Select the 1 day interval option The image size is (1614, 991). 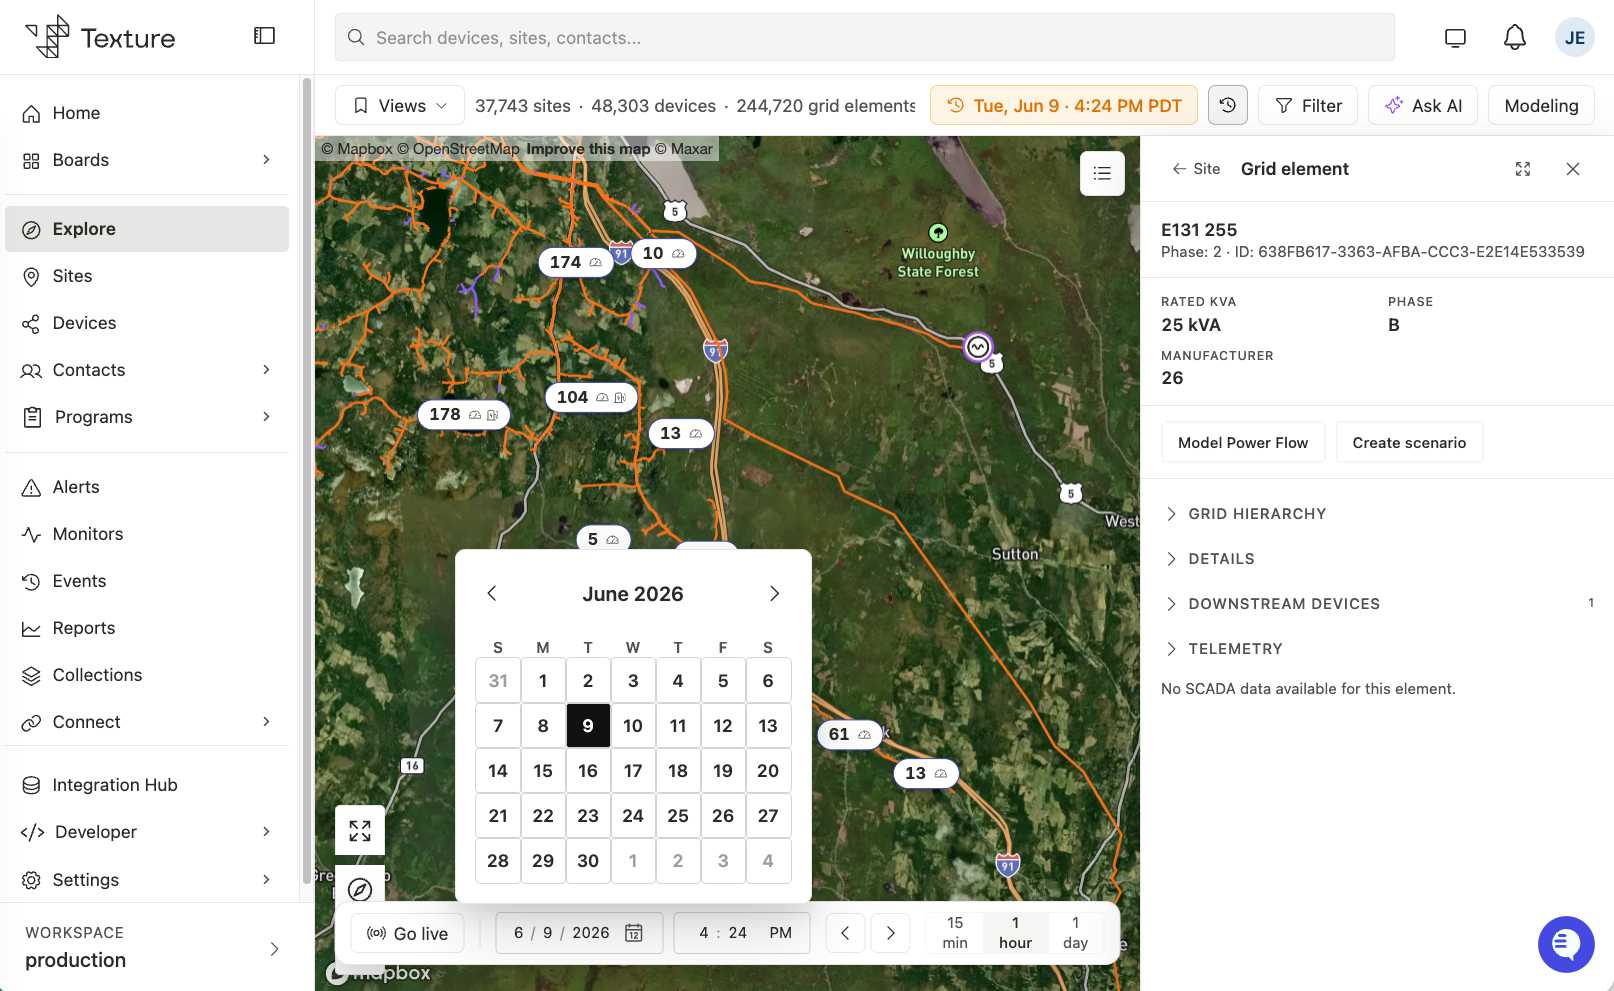pyautogui.click(x=1075, y=933)
